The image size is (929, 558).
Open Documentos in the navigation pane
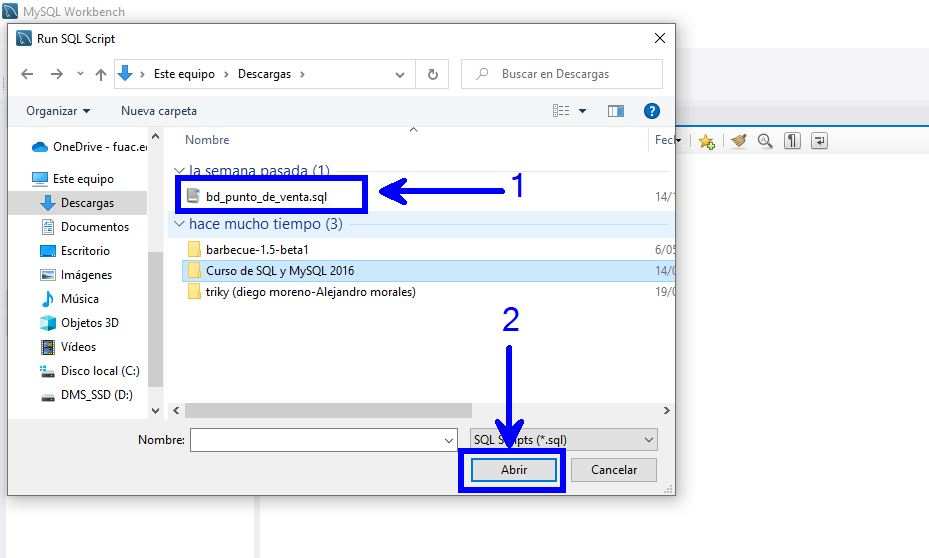pyautogui.click(x=85, y=227)
